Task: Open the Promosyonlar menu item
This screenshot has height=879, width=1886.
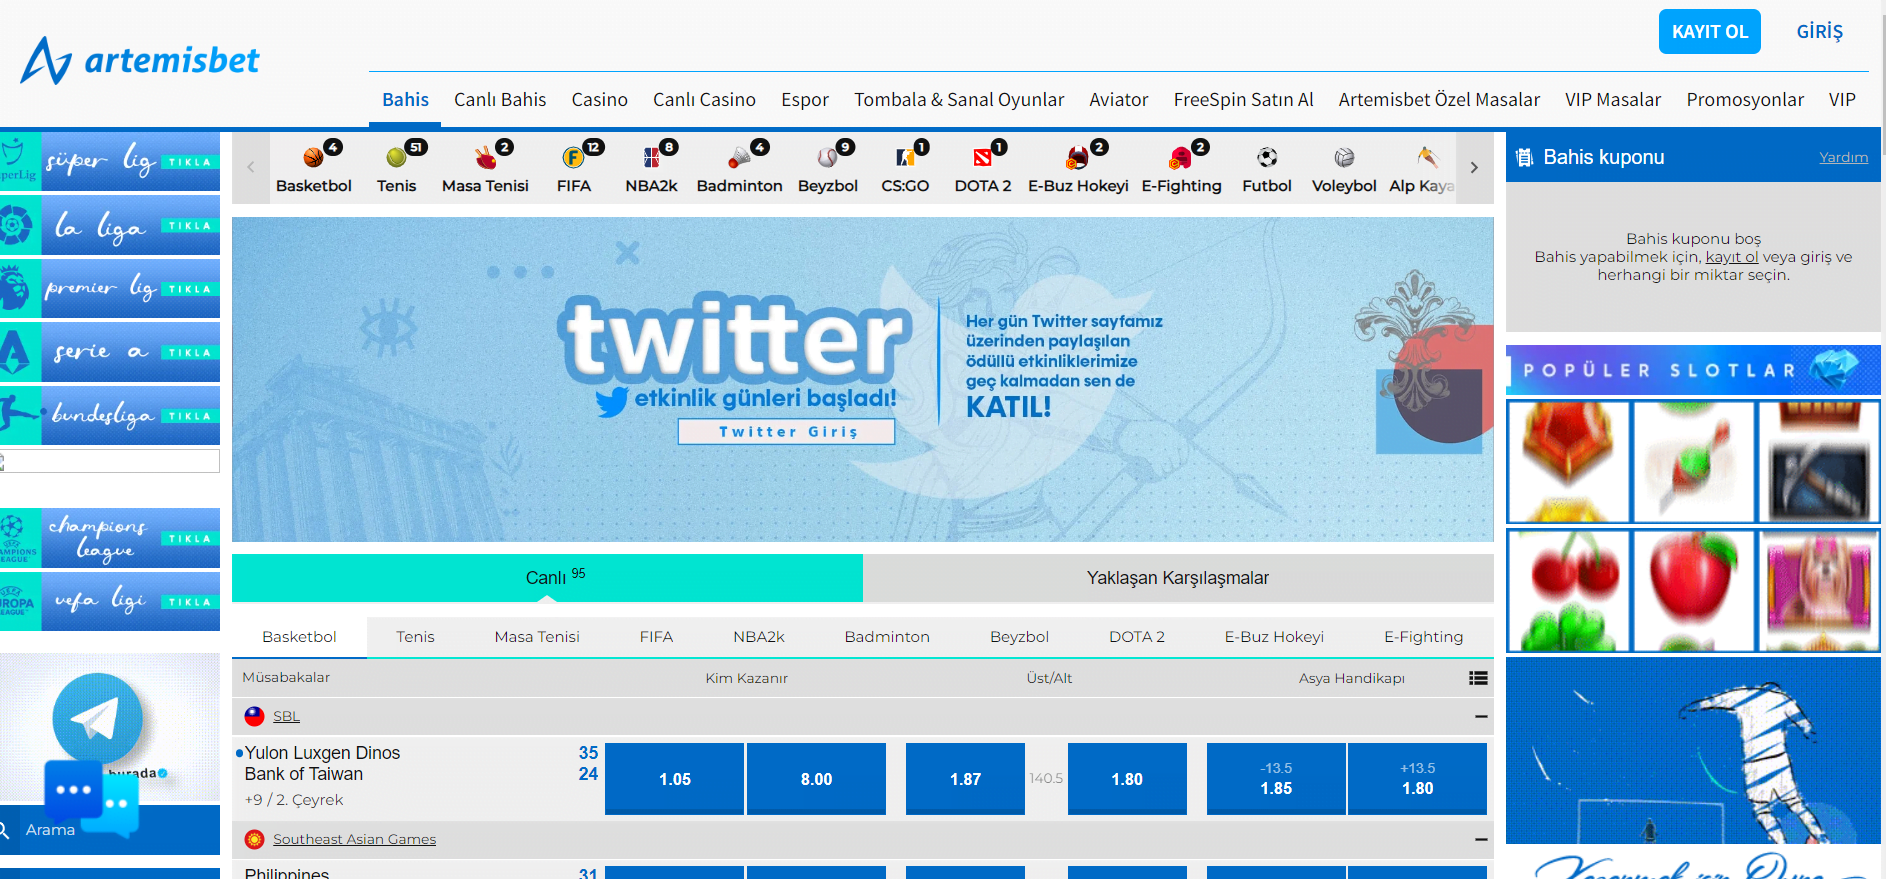Action: point(1745,100)
